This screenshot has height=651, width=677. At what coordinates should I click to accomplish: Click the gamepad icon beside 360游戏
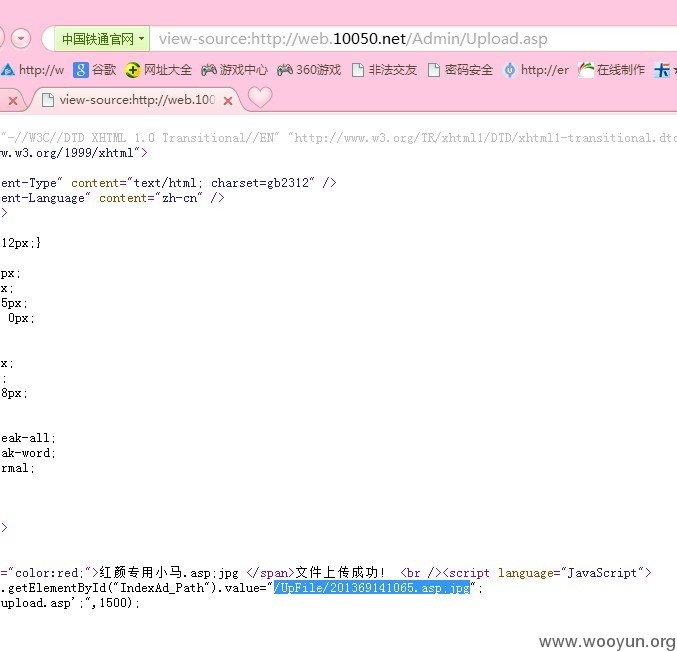pos(285,70)
